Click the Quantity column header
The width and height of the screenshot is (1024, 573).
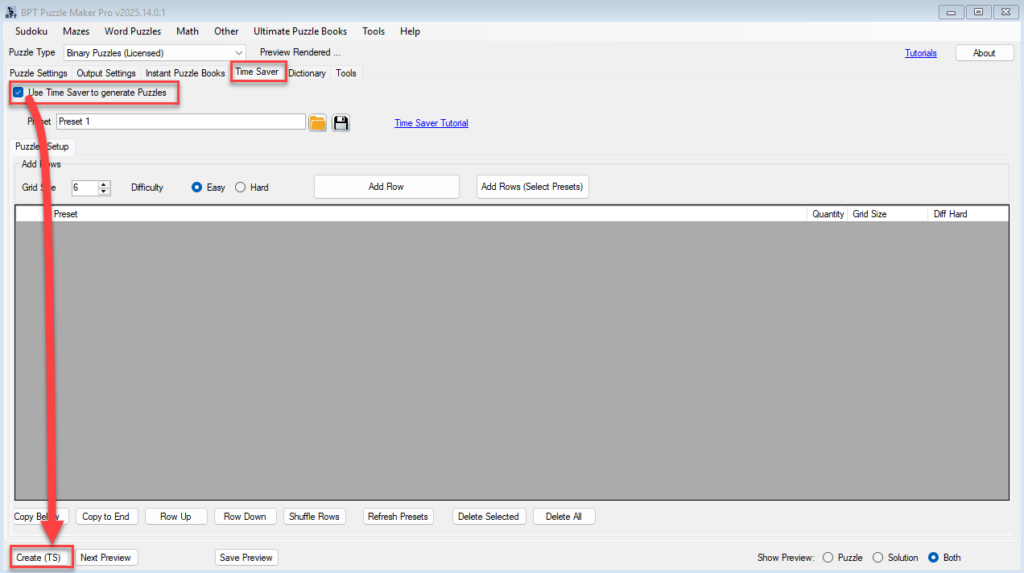click(827, 214)
